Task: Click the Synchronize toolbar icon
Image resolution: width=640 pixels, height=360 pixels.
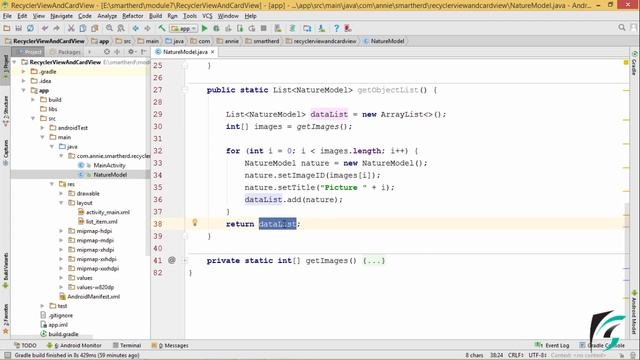Action: coord(30,28)
